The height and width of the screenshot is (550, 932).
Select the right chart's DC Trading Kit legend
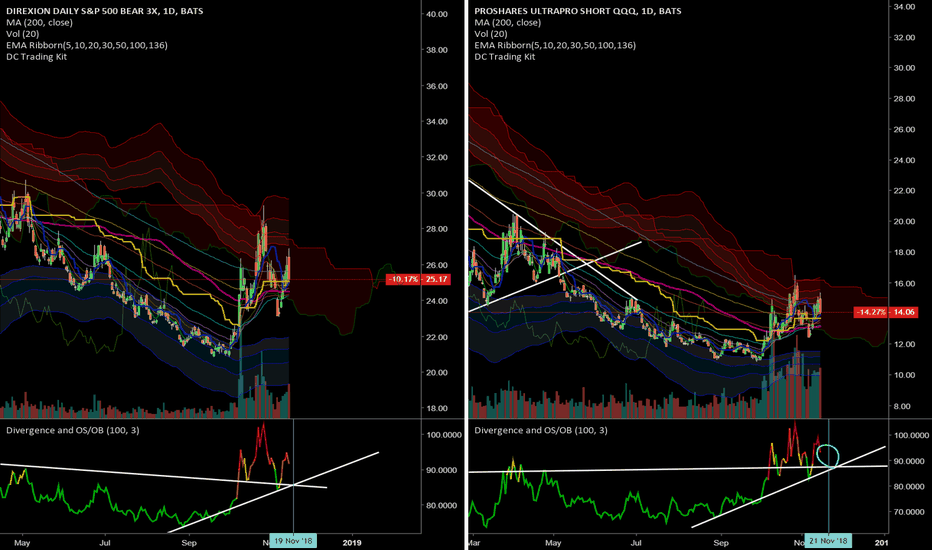pos(505,56)
